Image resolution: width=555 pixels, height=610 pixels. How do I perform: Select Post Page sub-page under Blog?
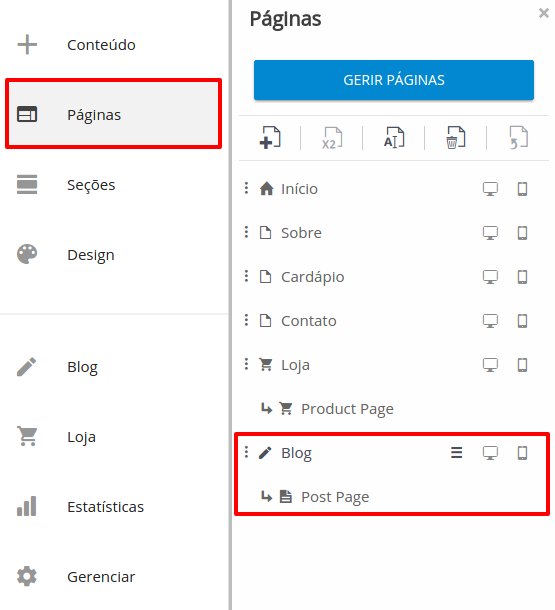tap(335, 497)
